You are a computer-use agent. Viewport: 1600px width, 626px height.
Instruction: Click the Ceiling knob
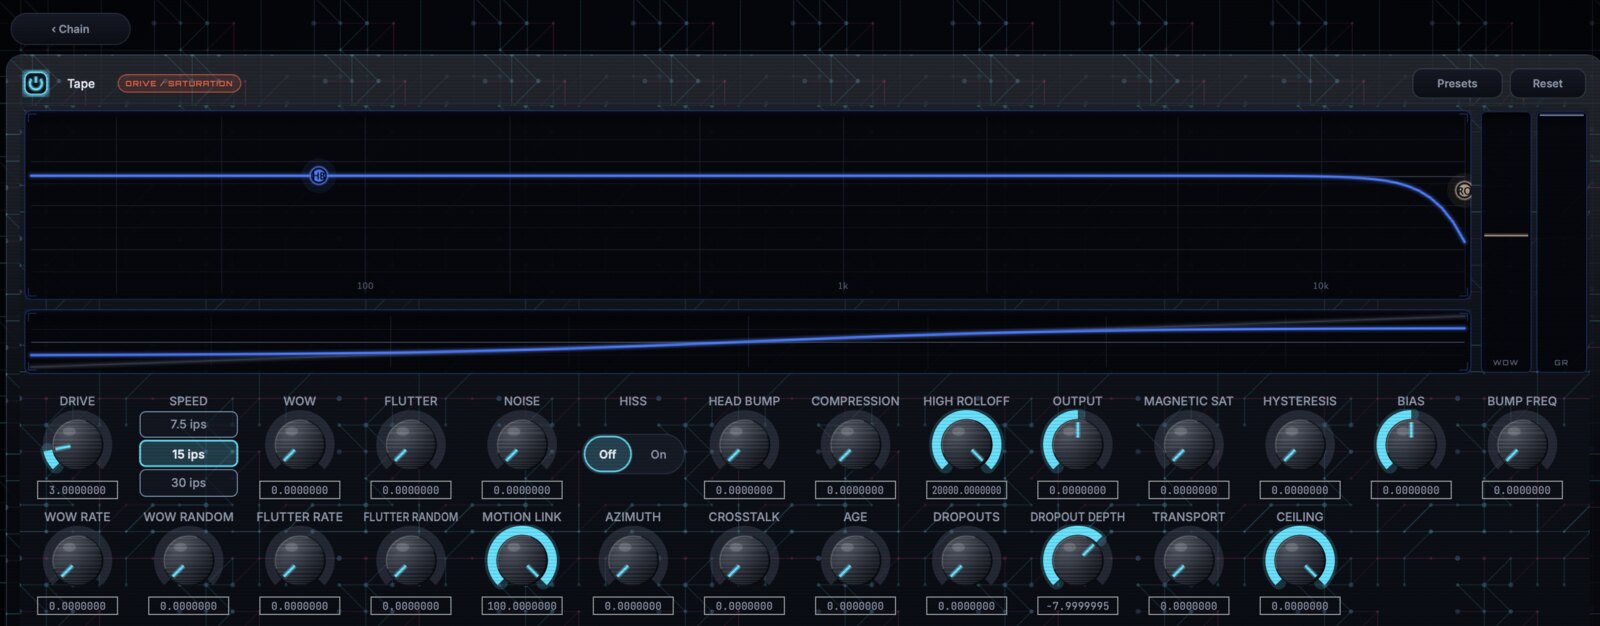1299,560
